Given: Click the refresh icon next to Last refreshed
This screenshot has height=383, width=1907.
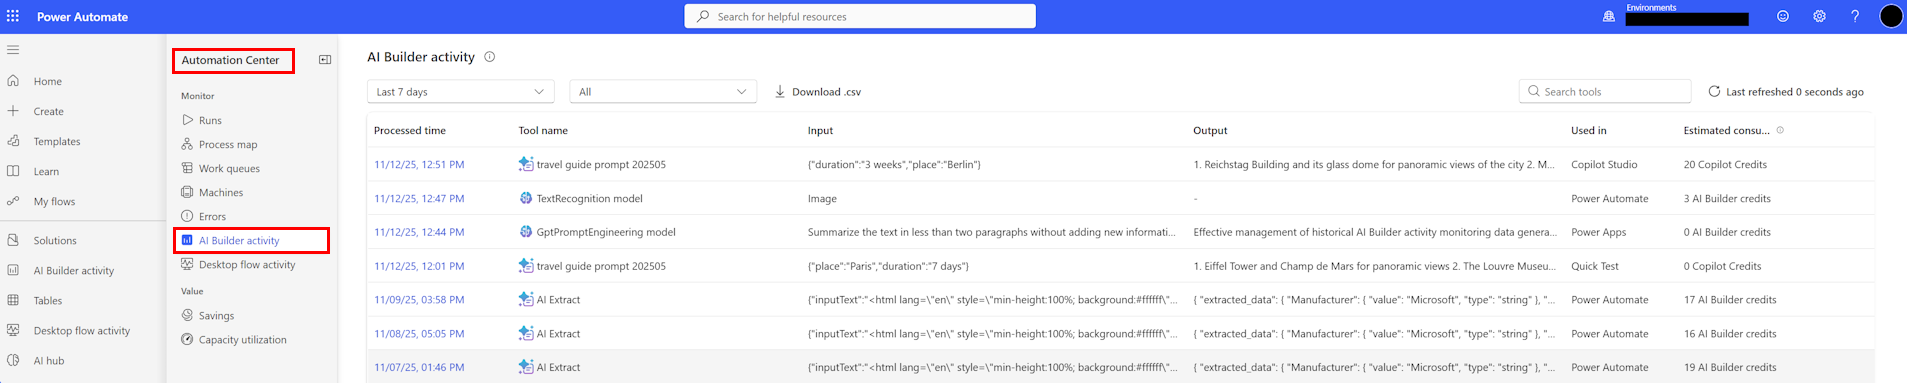Looking at the screenshot, I should click(x=1714, y=91).
